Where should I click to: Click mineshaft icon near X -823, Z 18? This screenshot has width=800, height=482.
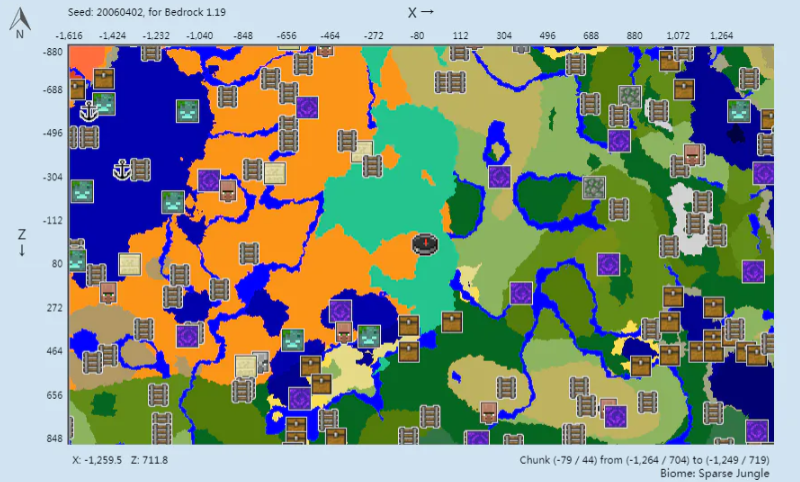click(249, 252)
